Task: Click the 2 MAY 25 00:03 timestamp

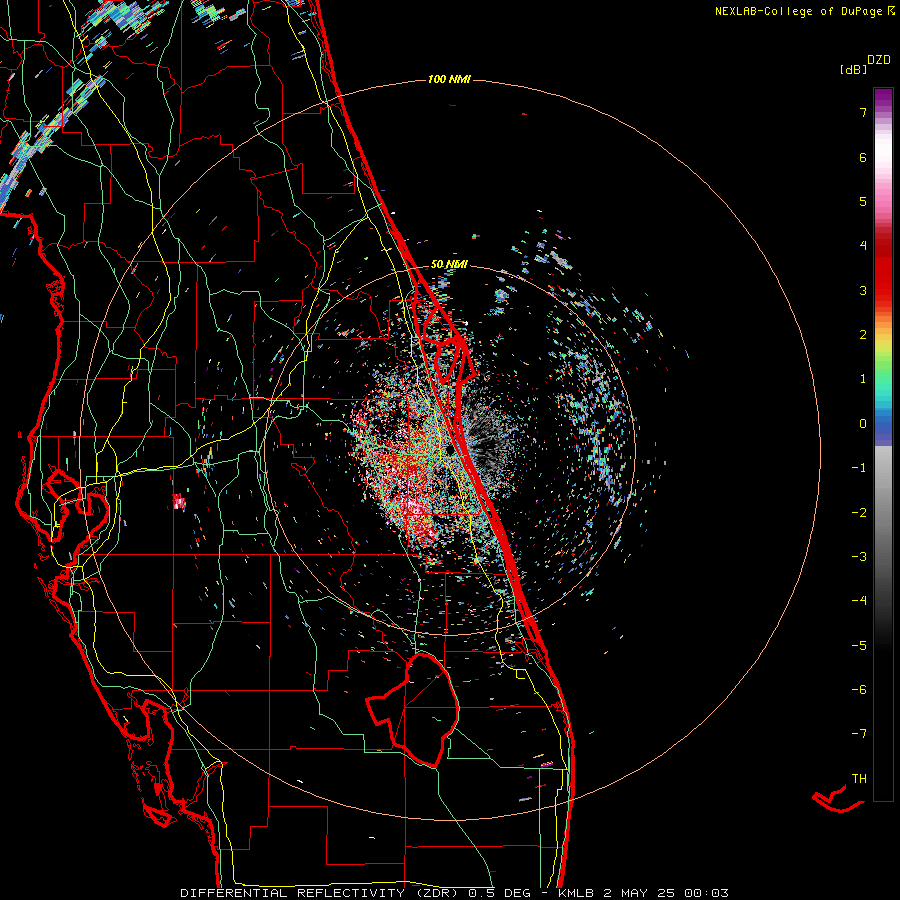Action: coord(666,893)
